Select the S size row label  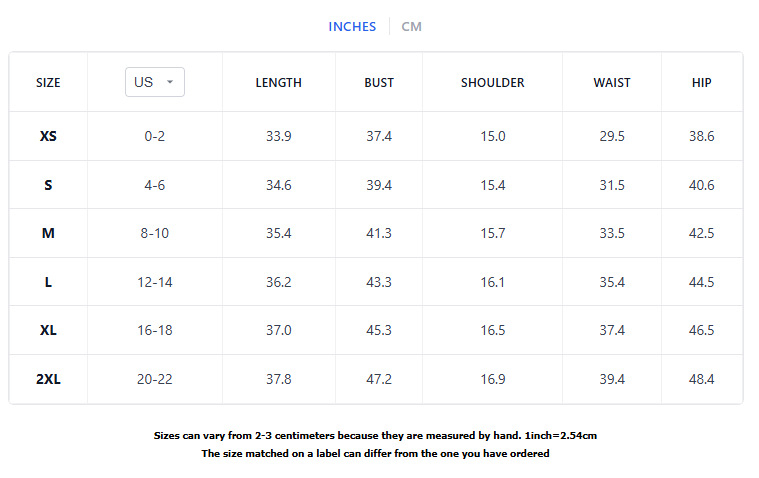[x=48, y=185]
